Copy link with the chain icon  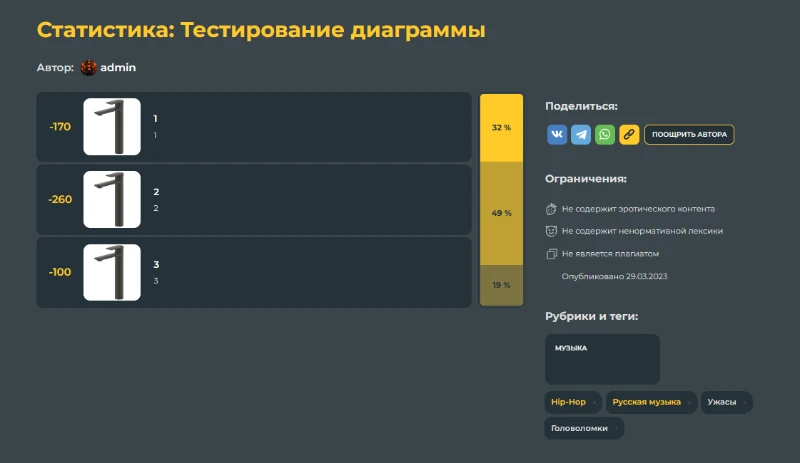(629, 134)
